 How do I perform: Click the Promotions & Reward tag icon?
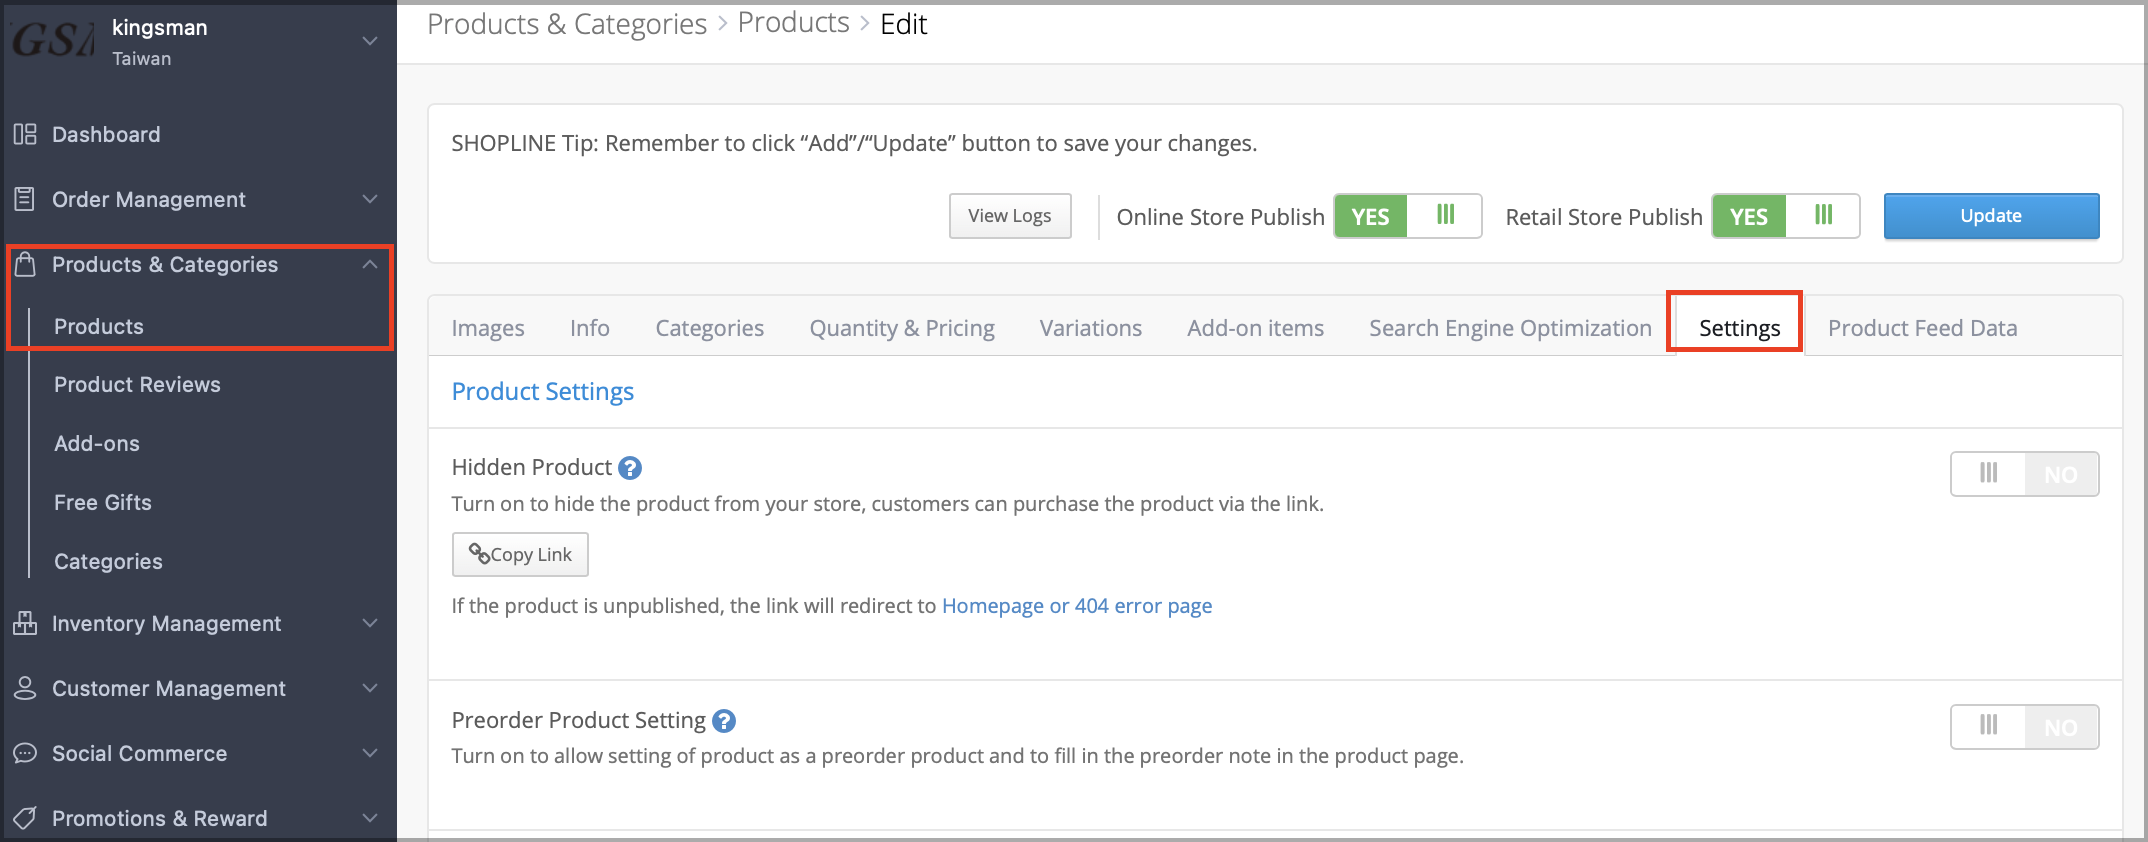(25, 818)
